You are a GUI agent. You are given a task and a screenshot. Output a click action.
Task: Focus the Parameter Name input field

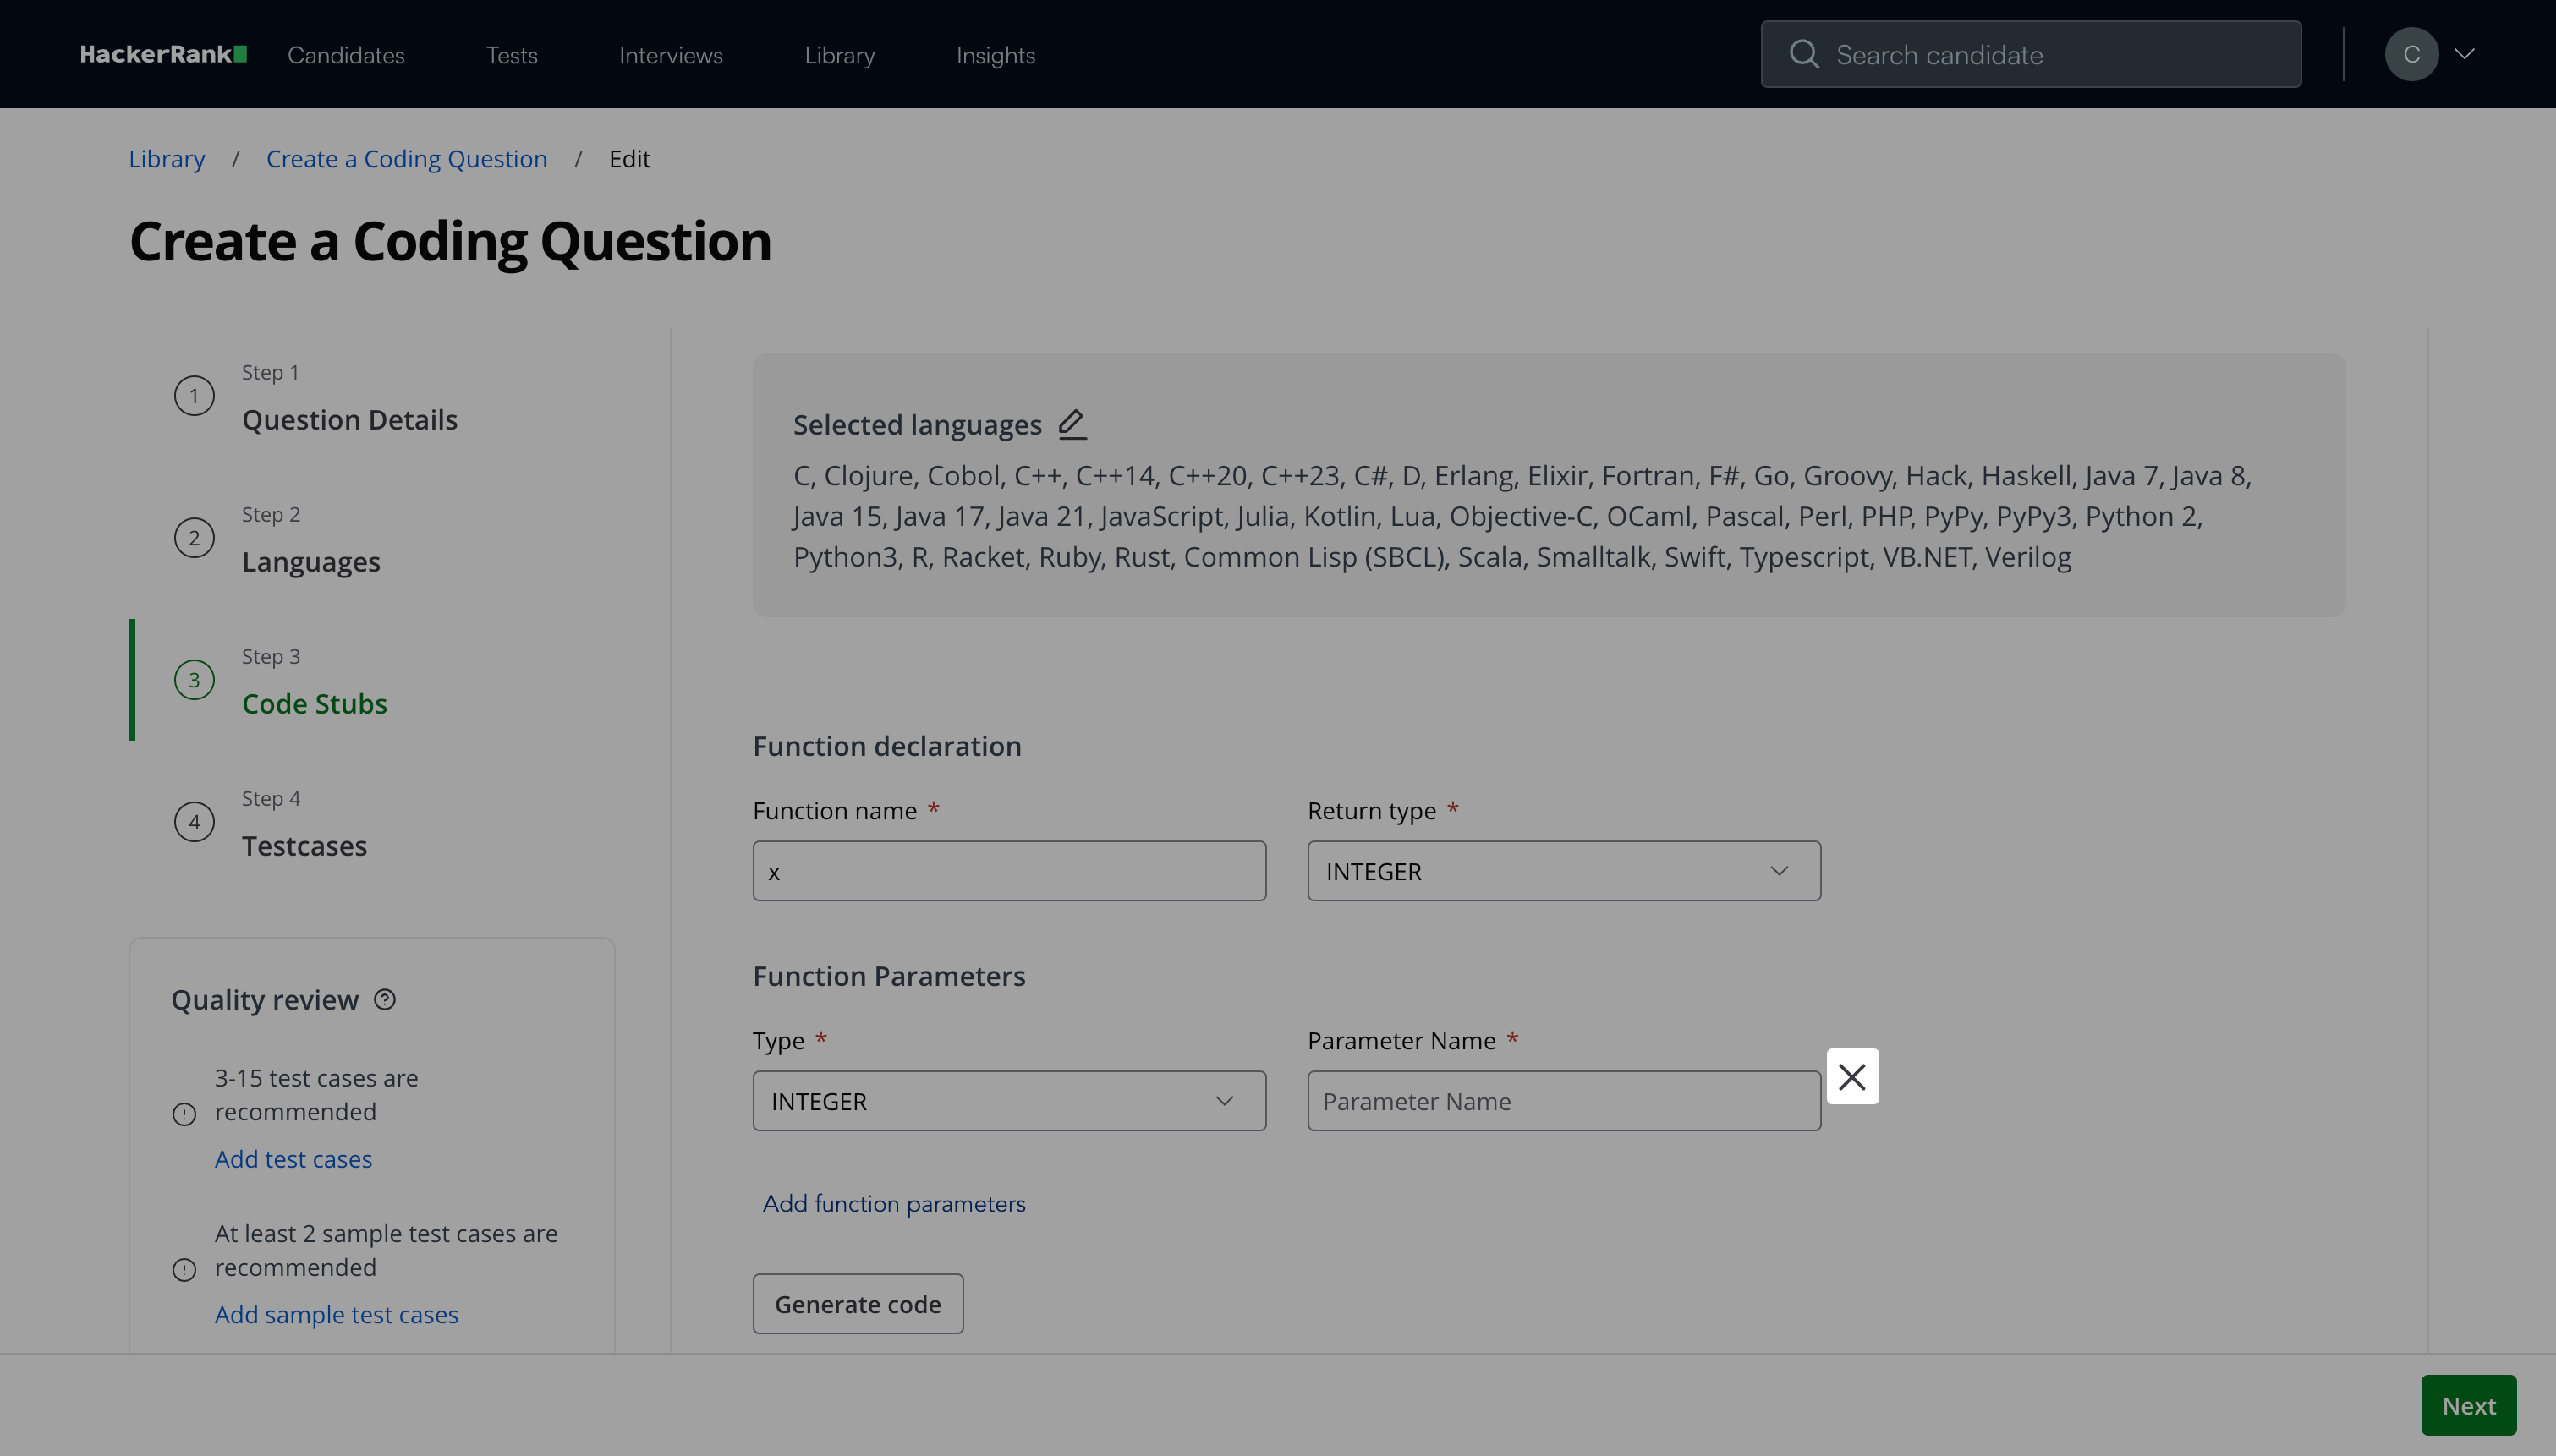pyautogui.click(x=1563, y=1101)
